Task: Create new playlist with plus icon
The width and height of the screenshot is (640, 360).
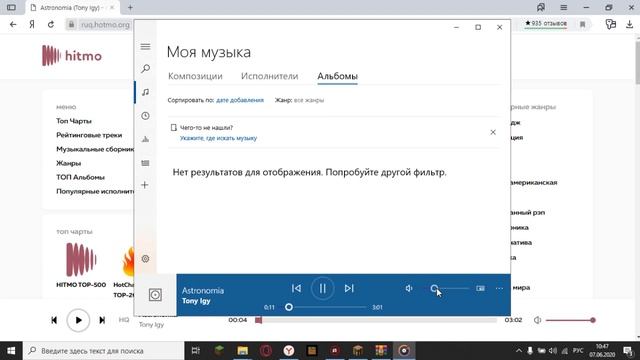Action: click(x=145, y=185)
